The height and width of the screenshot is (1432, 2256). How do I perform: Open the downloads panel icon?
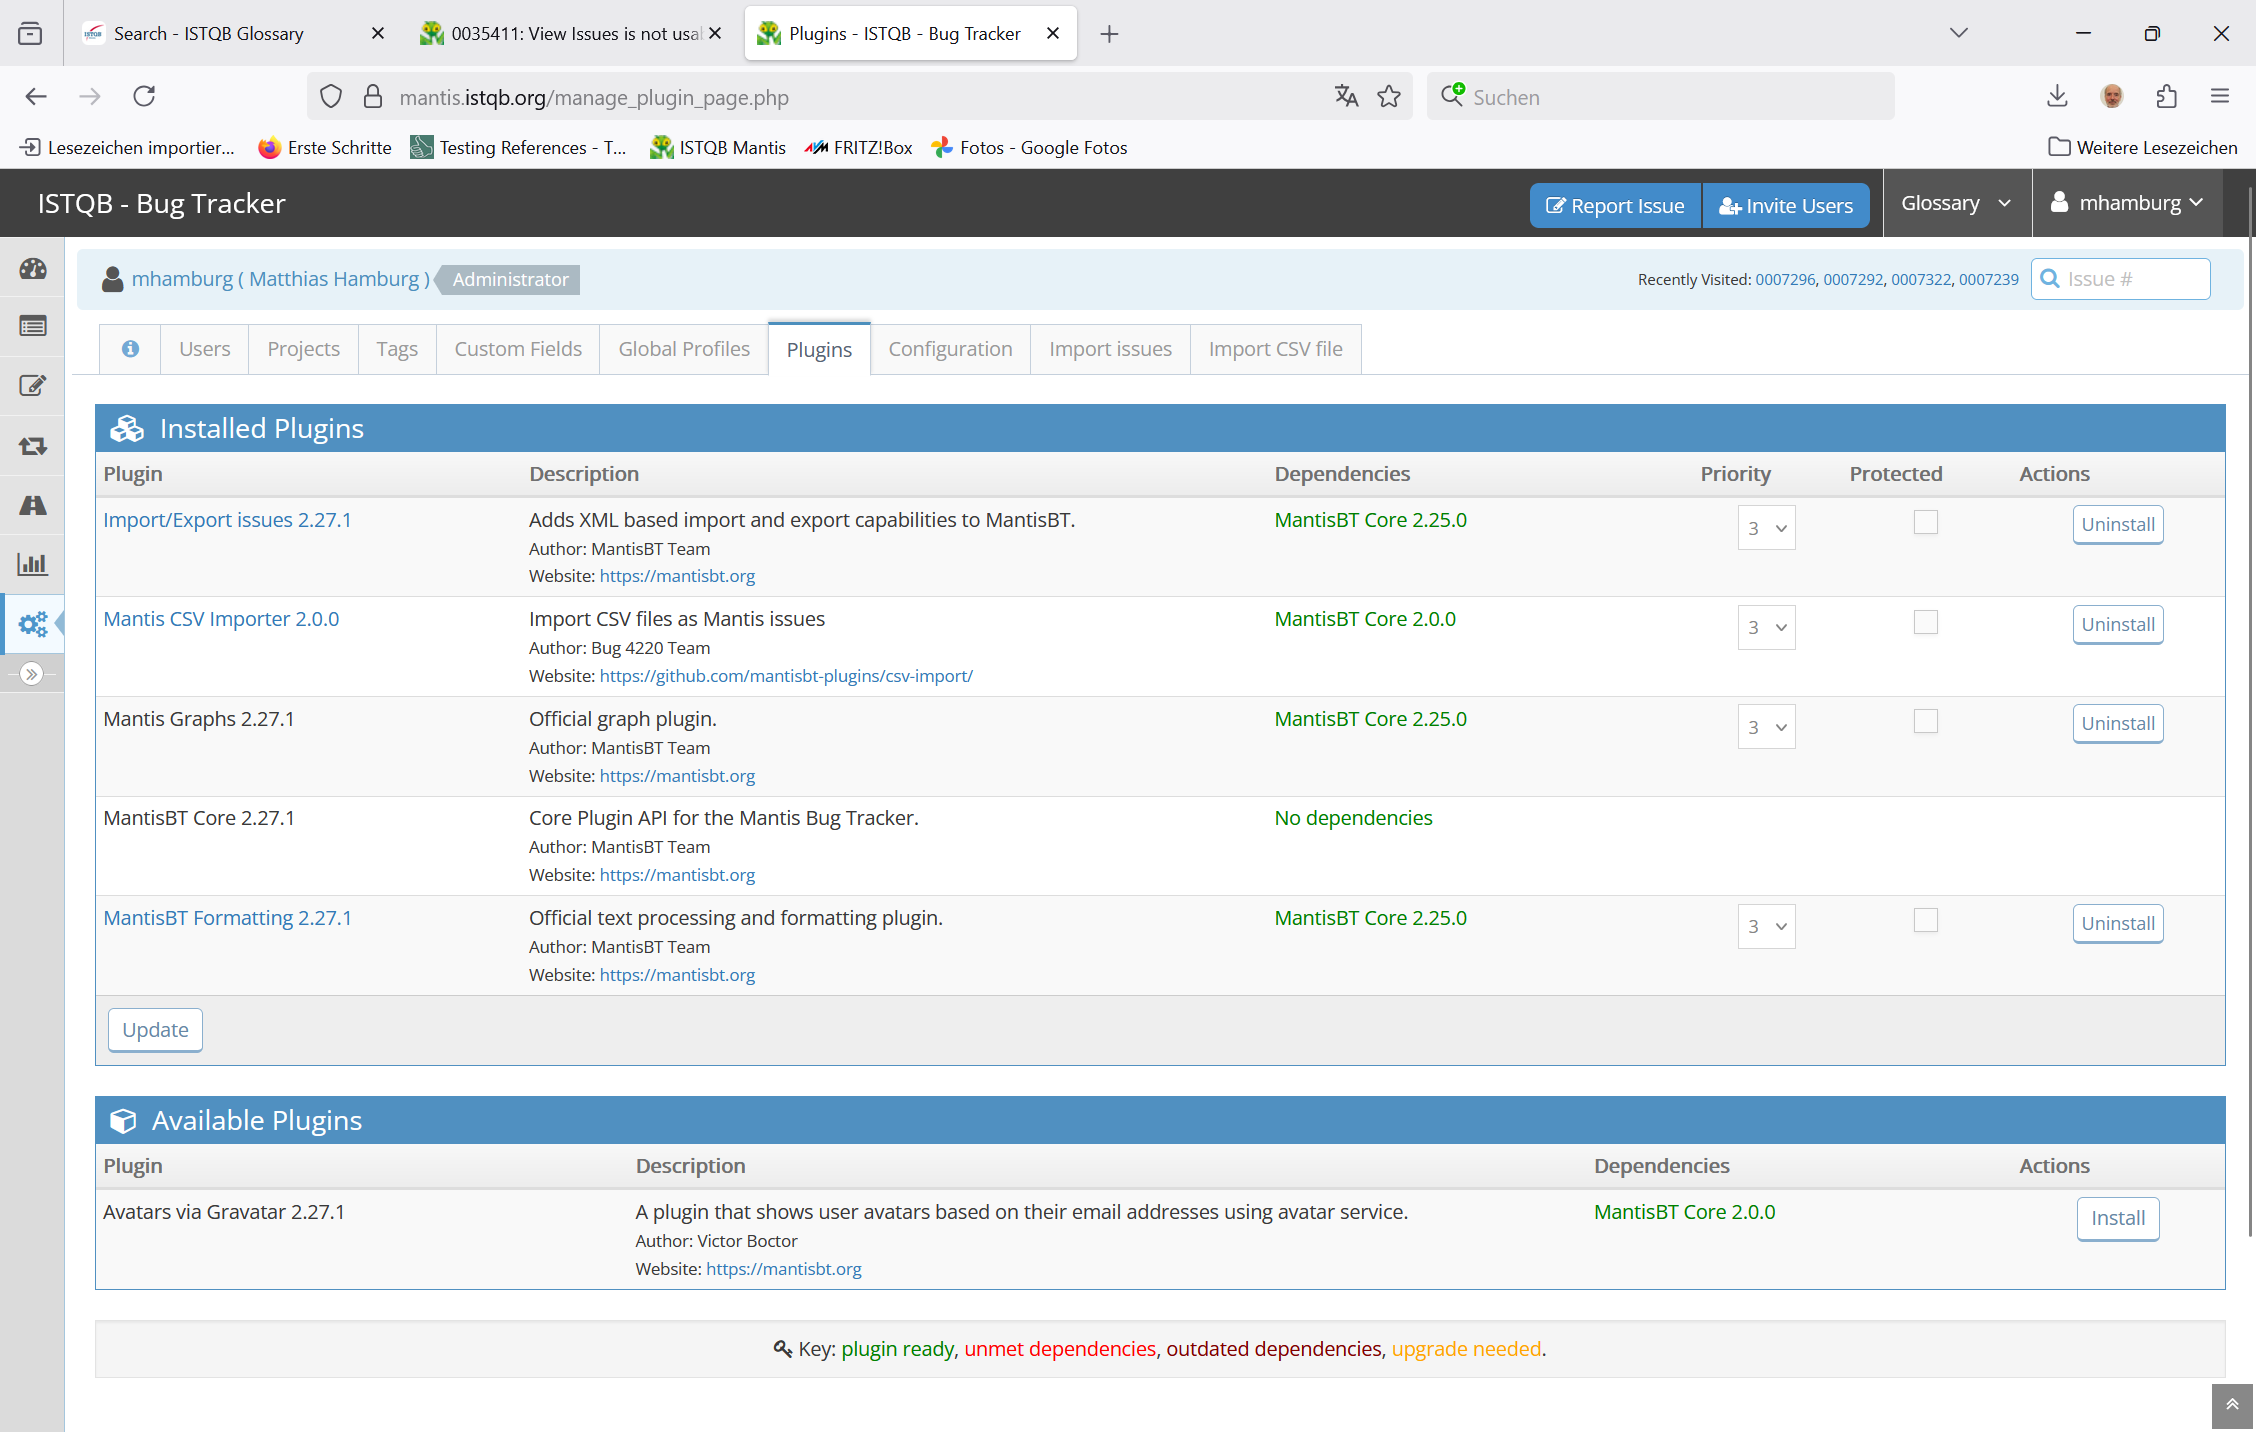click(x=2057, y=96)
